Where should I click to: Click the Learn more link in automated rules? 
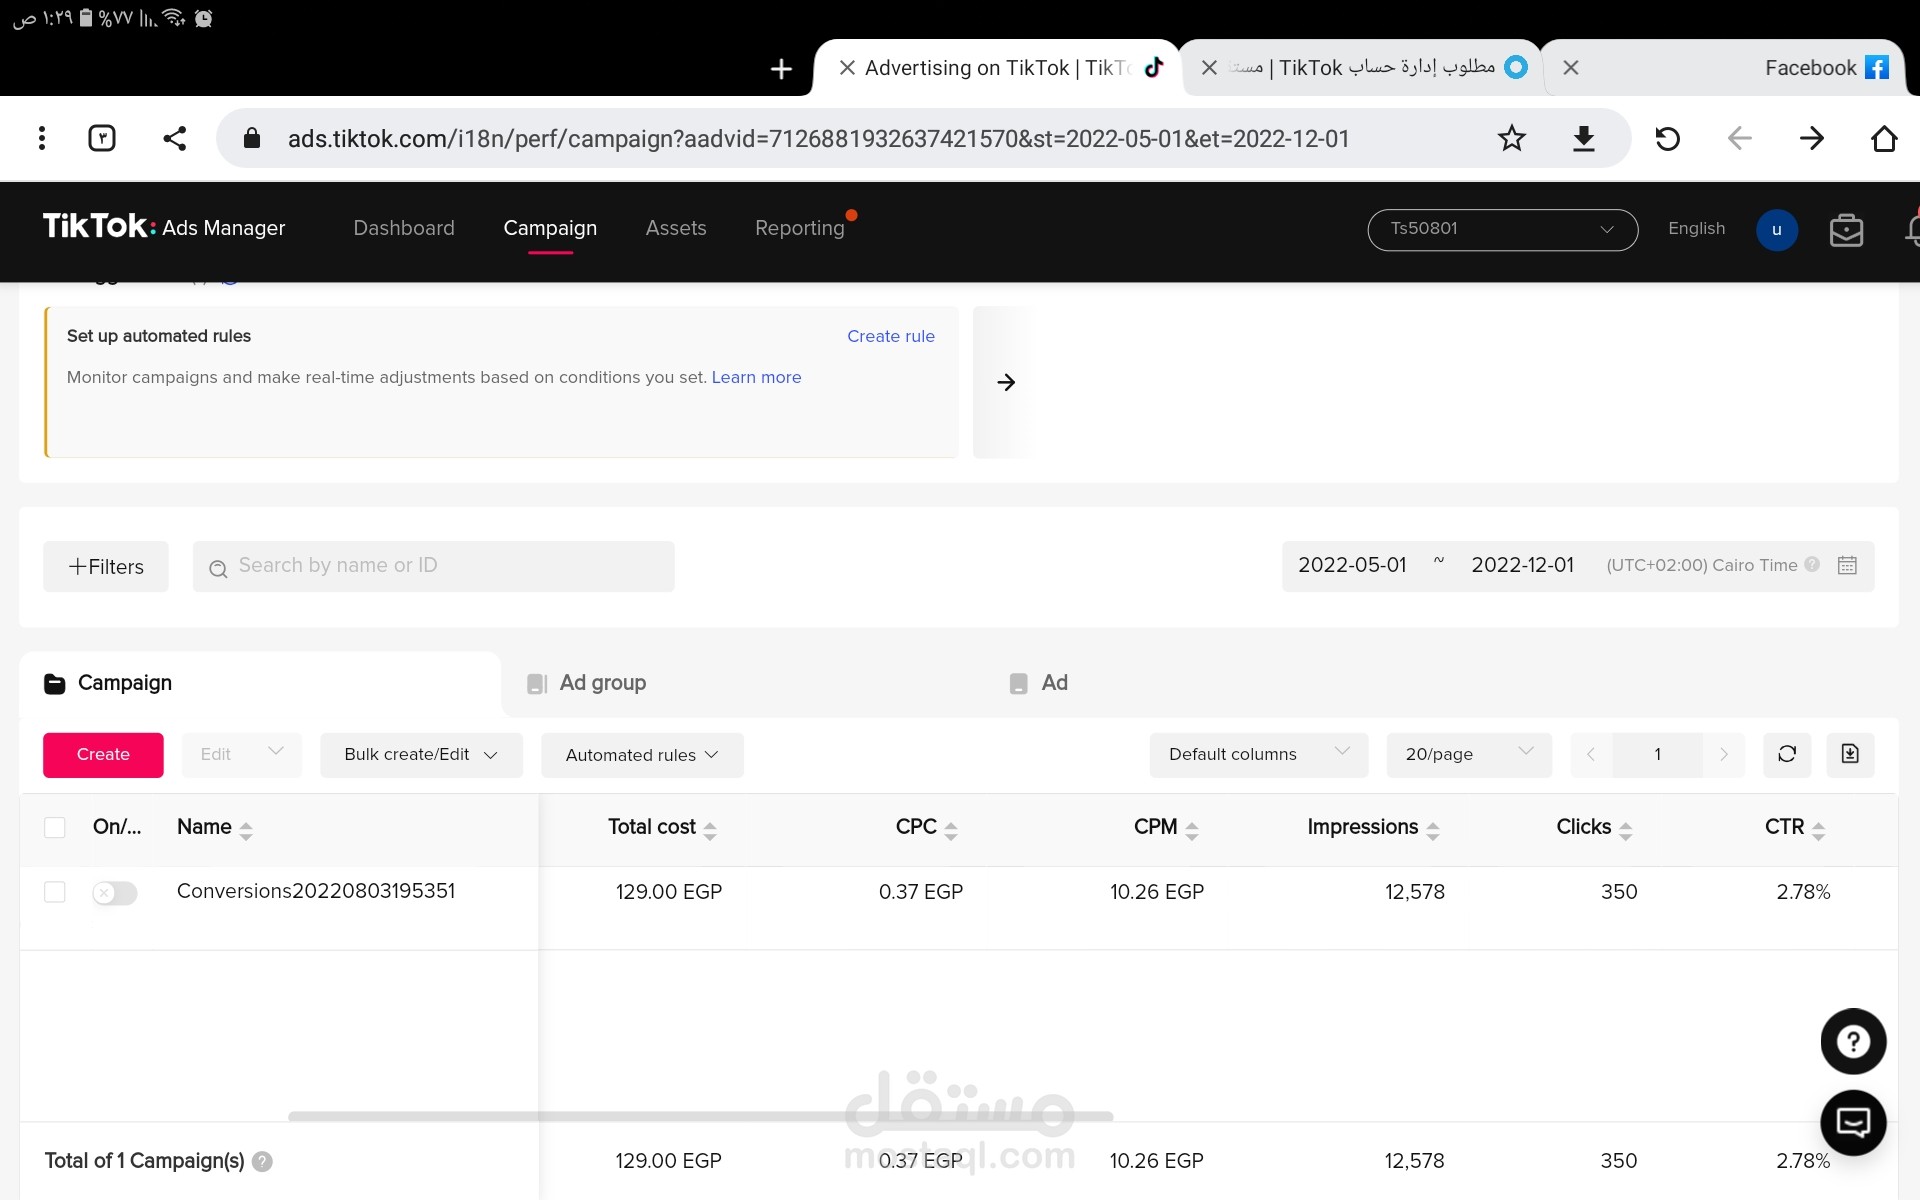(756, 377)
